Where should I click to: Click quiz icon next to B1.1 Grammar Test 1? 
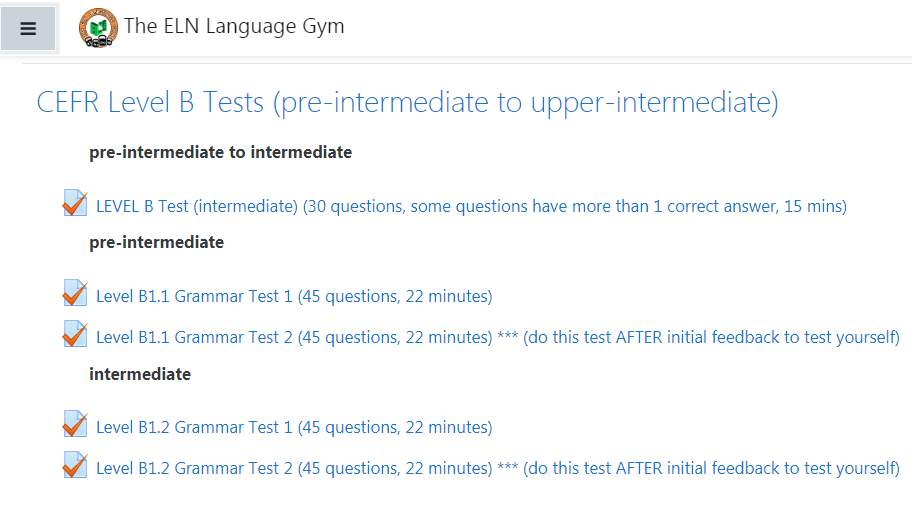74,293
